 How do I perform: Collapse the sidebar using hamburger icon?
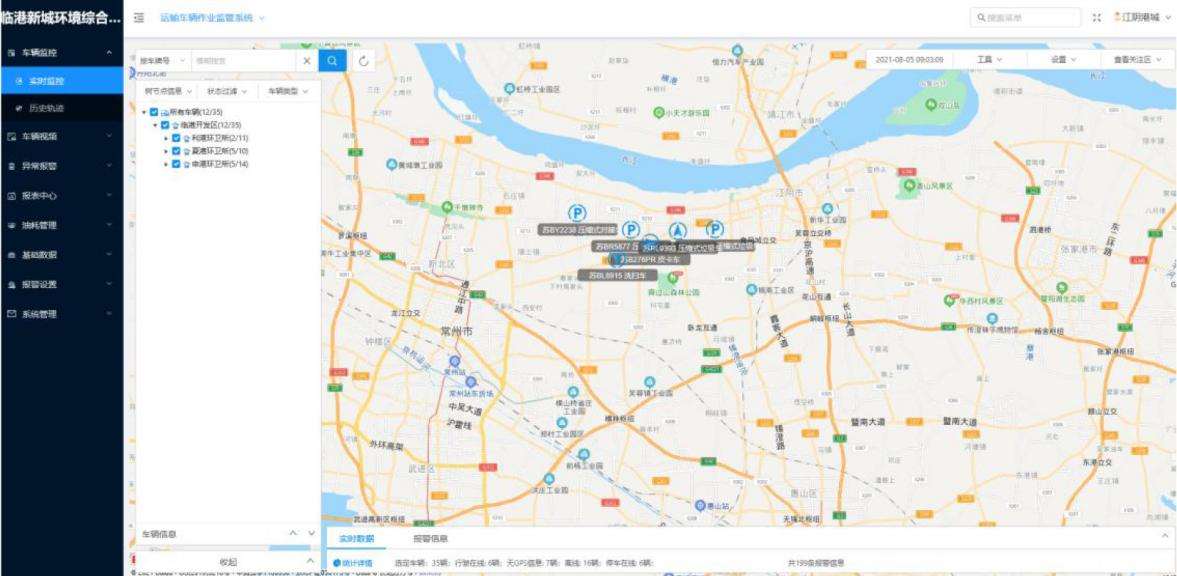pyautogui.click(x=139, y=18)
